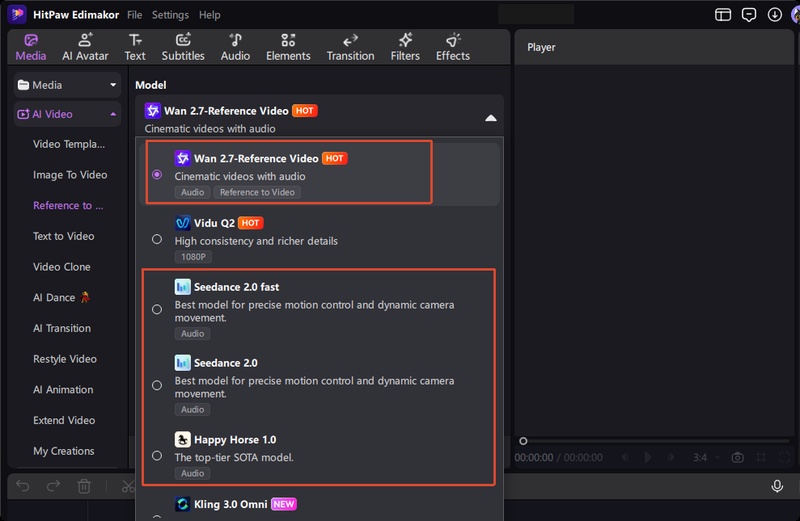Click the Audio tag under Happy Horse 1.0
The width and height of the screenshot is (800, 521).
tap(192, 474)
